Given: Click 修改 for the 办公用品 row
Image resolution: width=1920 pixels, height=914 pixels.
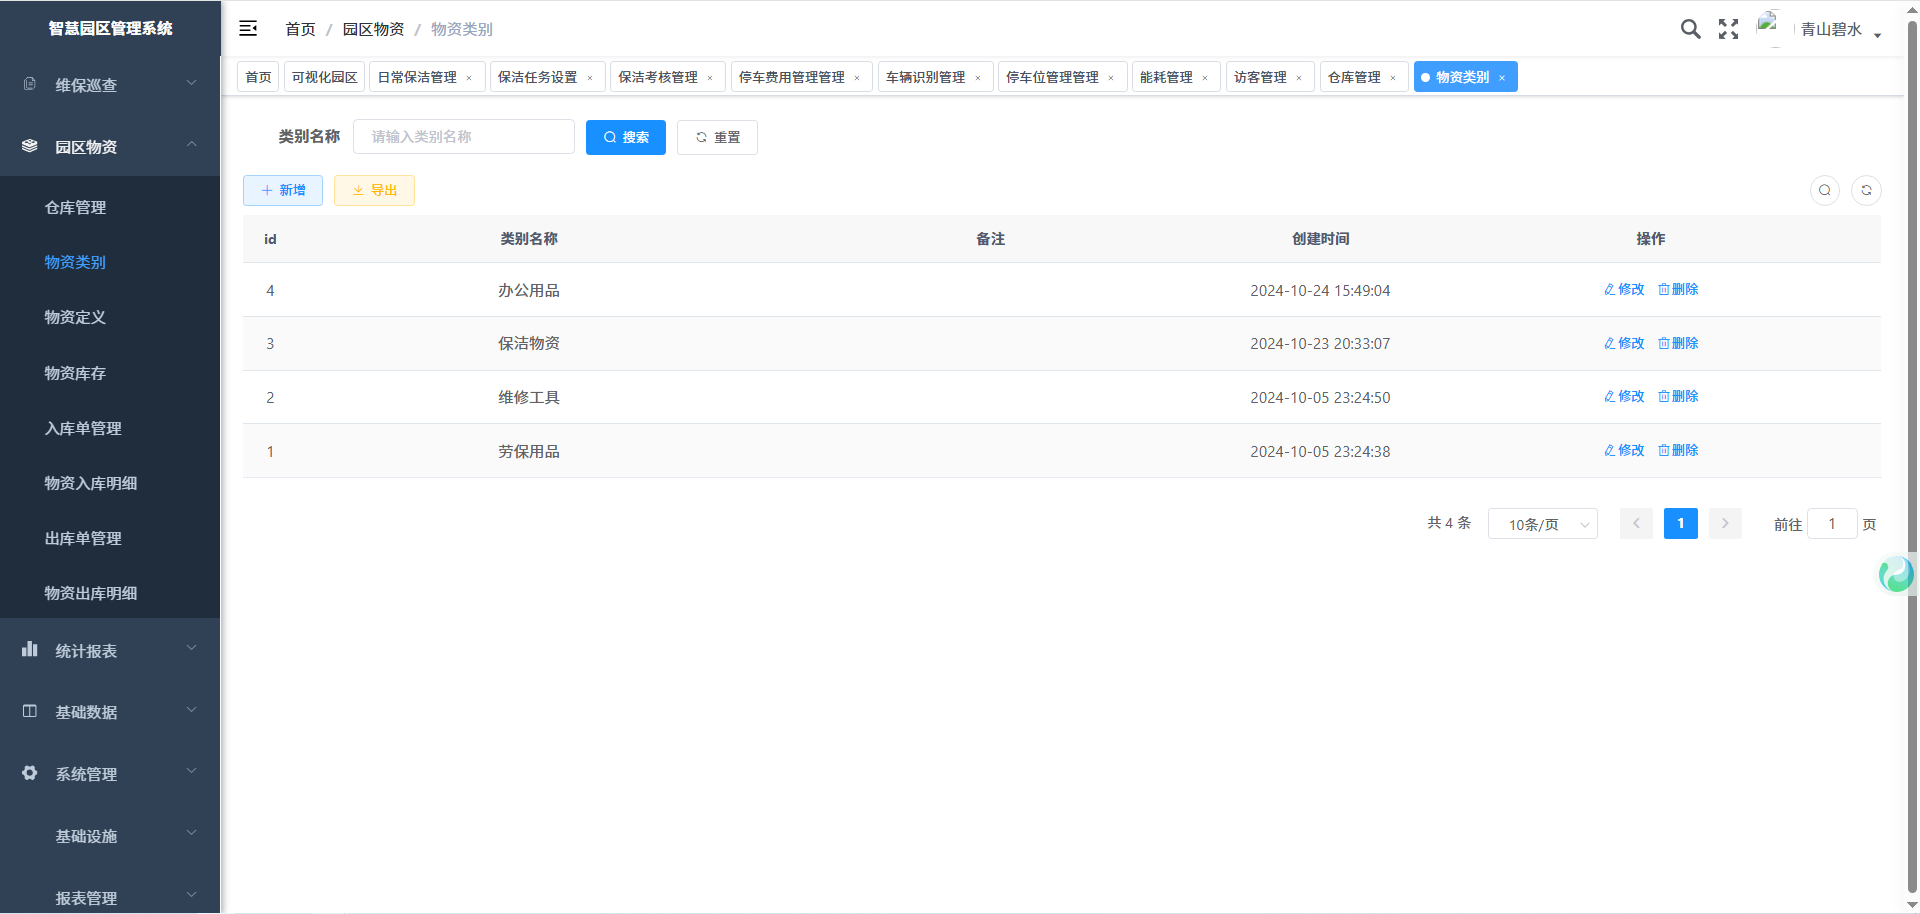Looking at the screenshot, I should coord(1624,289).
